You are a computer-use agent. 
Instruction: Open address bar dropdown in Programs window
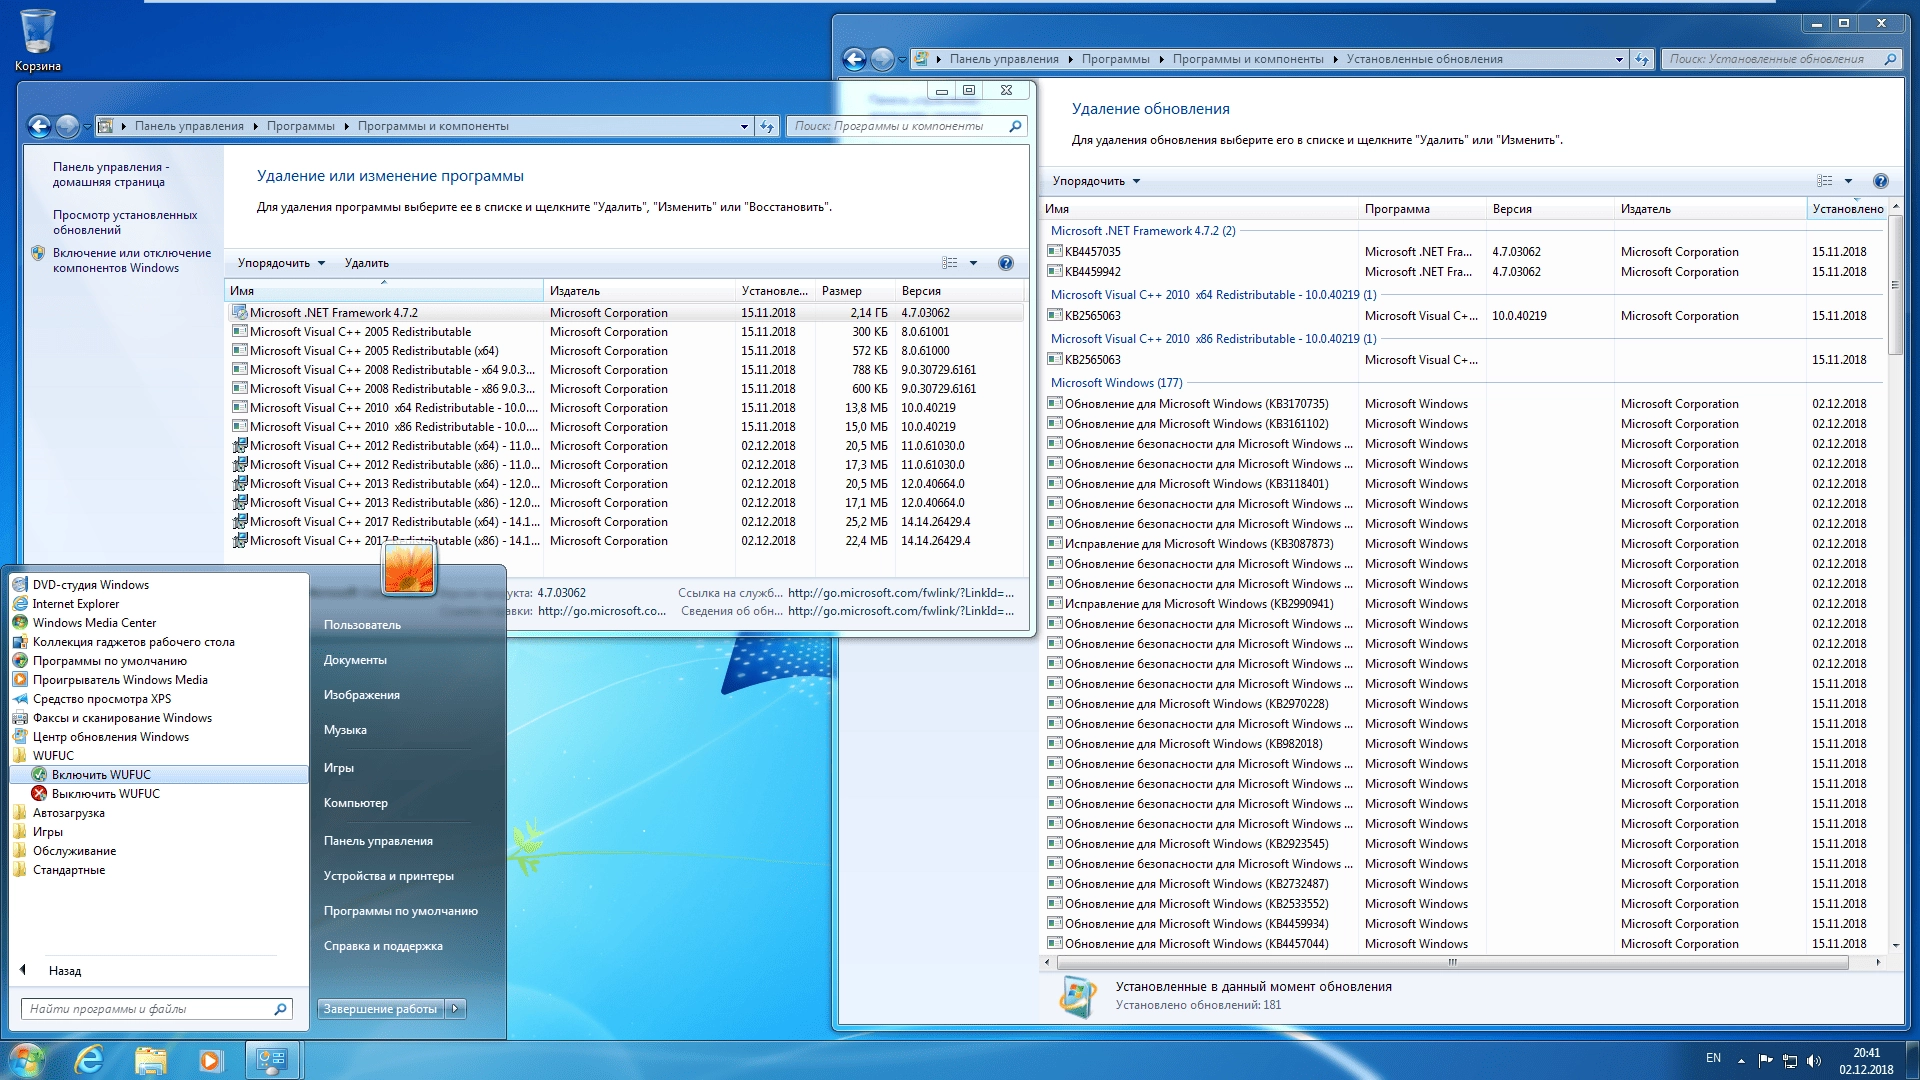pos(744,126)
